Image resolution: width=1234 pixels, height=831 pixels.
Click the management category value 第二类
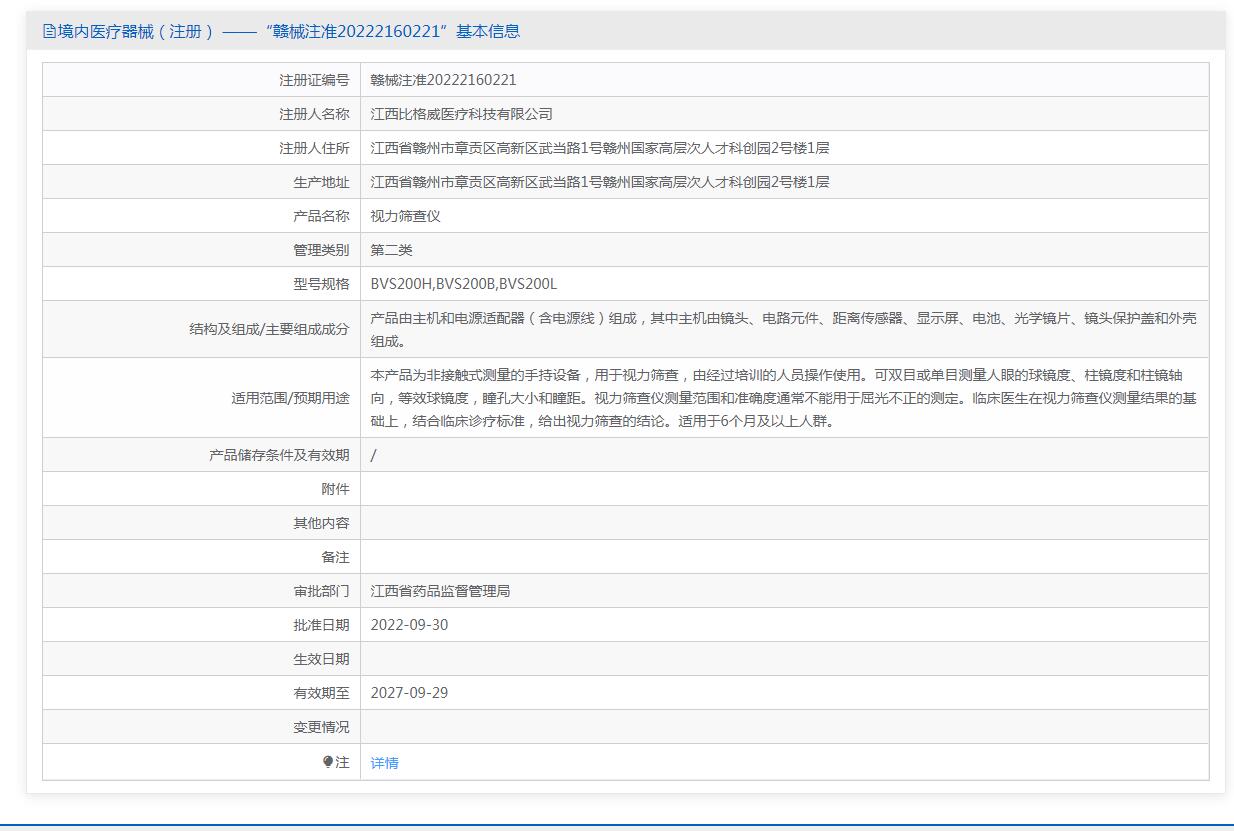click(x=391, y=250)
